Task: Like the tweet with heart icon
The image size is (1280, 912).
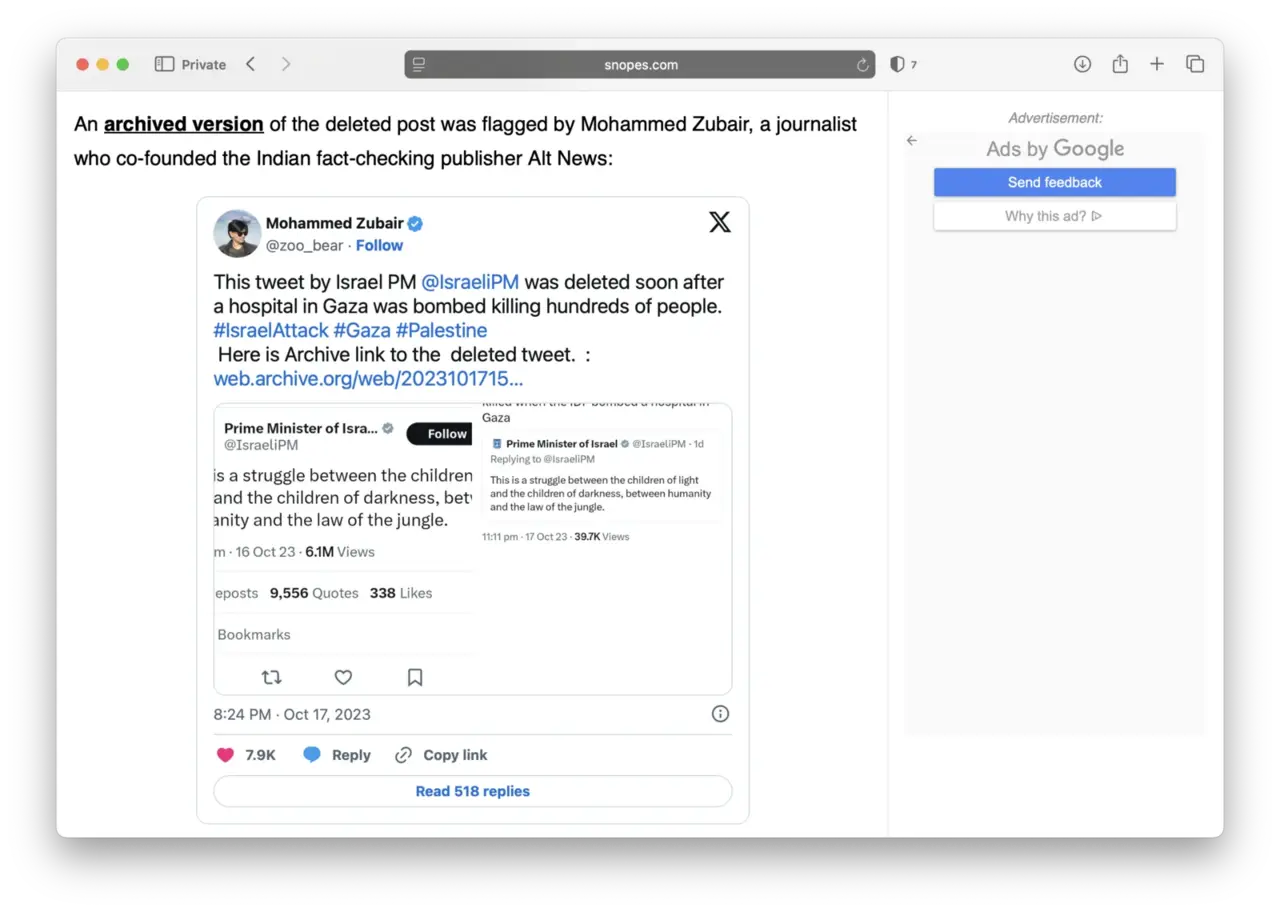Action: coord(226,755)
